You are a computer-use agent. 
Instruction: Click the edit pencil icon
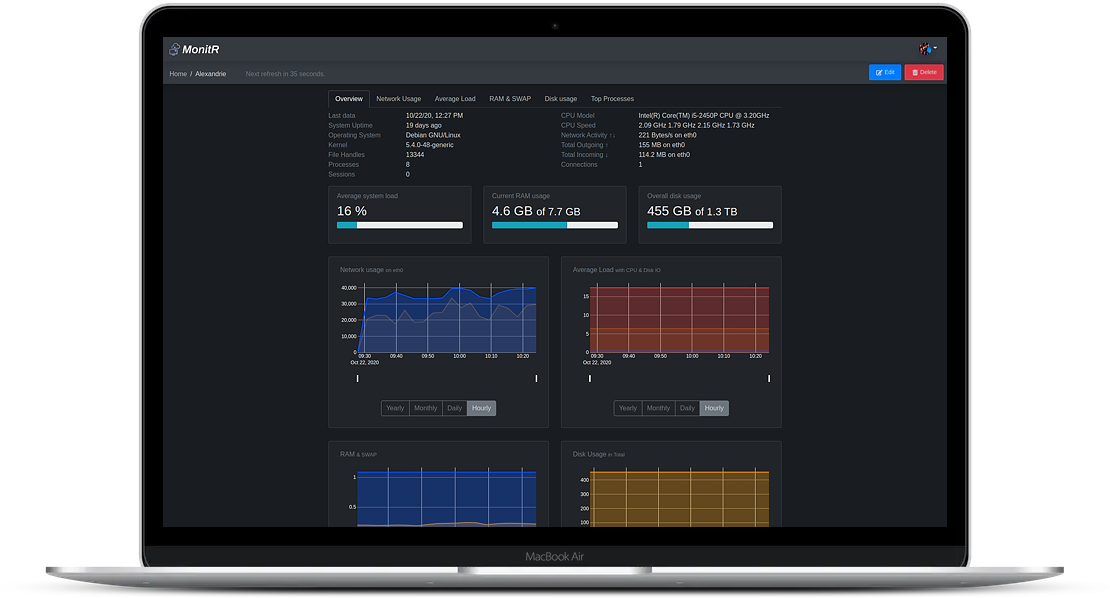pyautogui.click(x=877, y=72)
